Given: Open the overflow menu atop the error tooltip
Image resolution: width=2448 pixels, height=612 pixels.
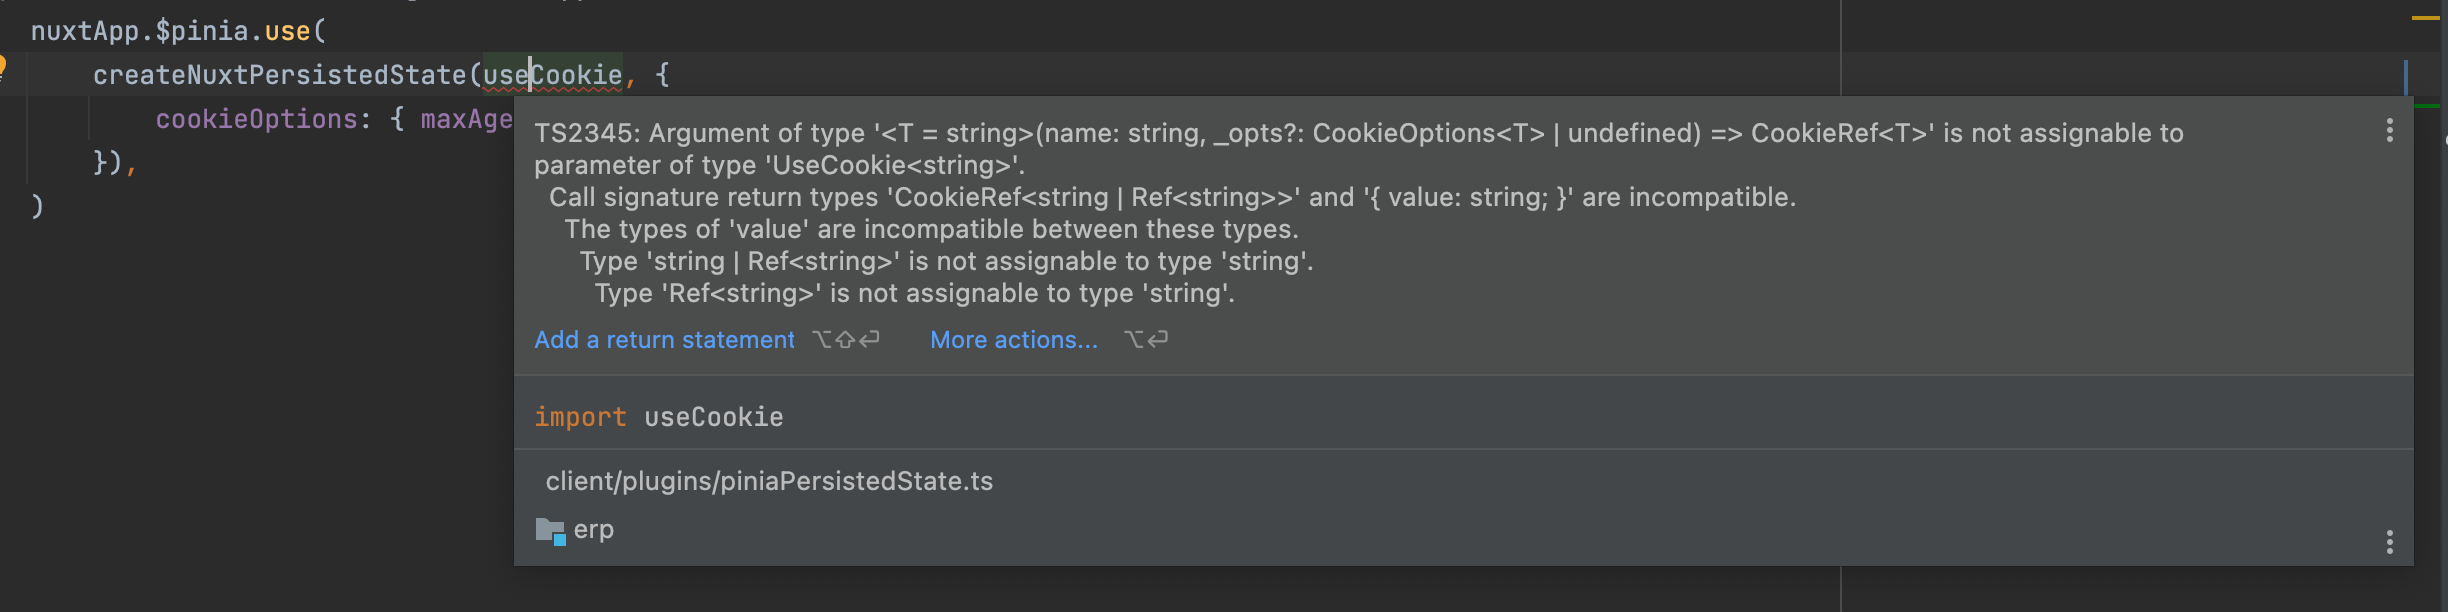Looking at the screenshot, I should (x=2390, y=128).
